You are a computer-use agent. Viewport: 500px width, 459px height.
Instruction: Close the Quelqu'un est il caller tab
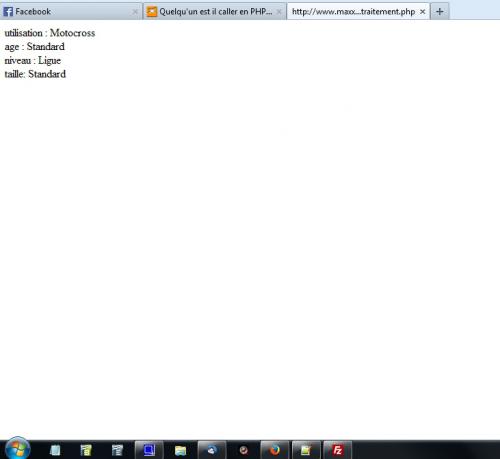click(279, 12)
